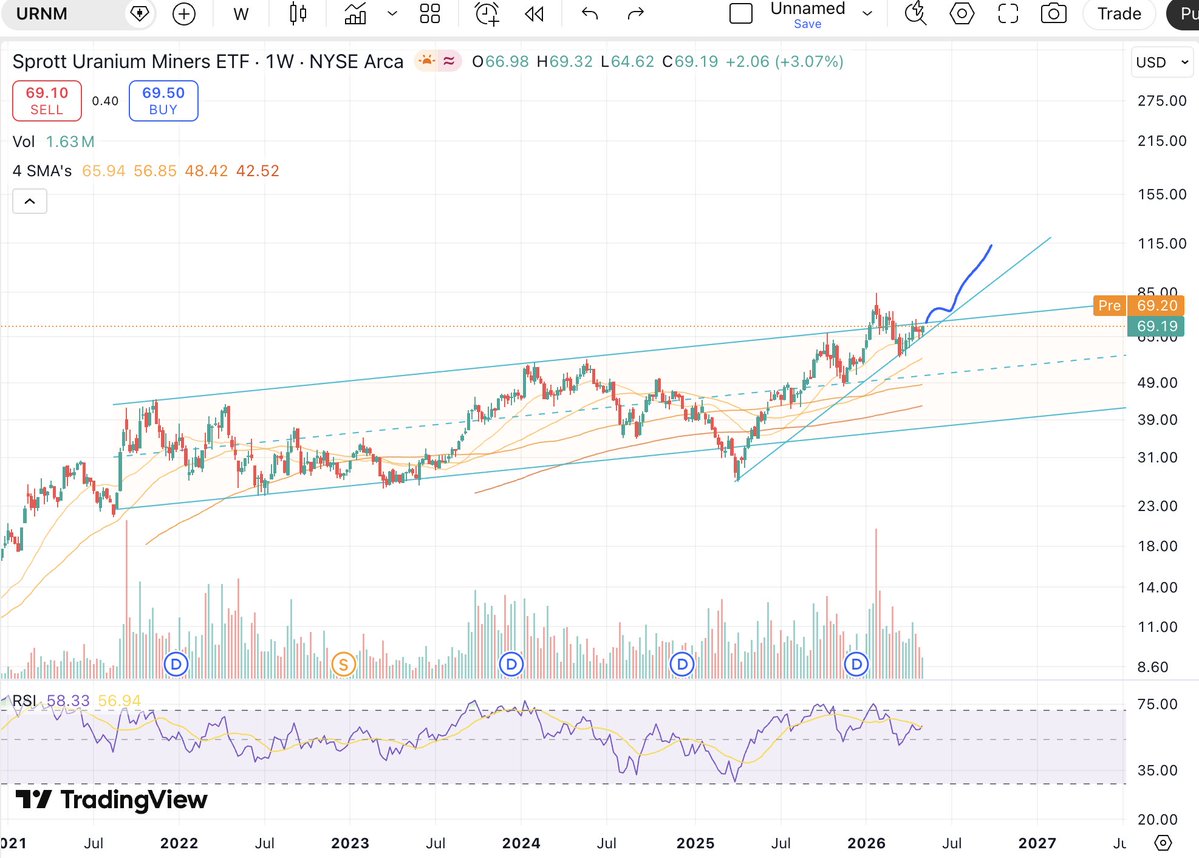Click the 2026 label on time axis
Image resolution: width=1199 pixels, height=858 pixels.
866,843
